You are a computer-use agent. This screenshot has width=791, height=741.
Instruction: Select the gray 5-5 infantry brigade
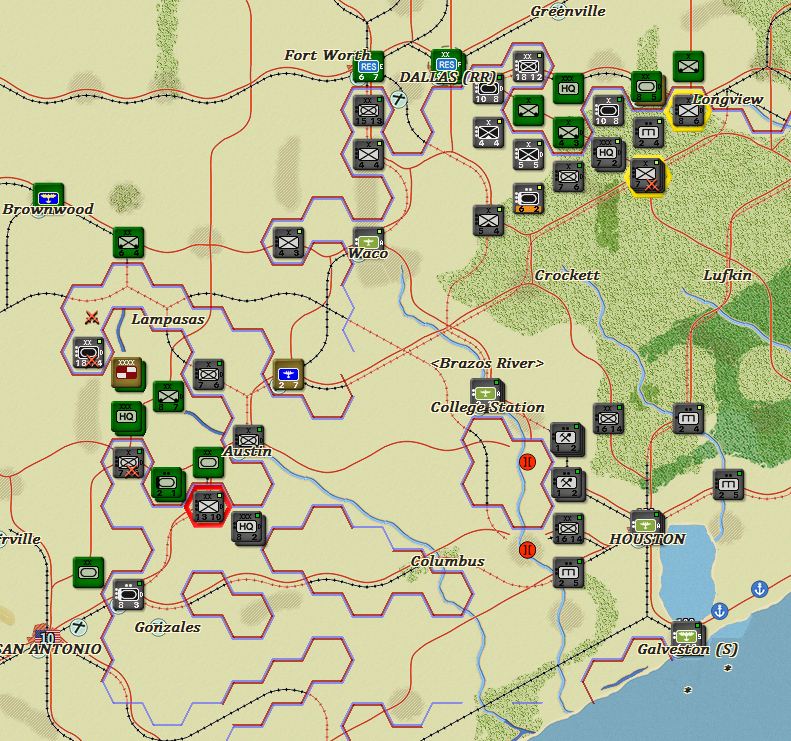(x=528, y=155)
